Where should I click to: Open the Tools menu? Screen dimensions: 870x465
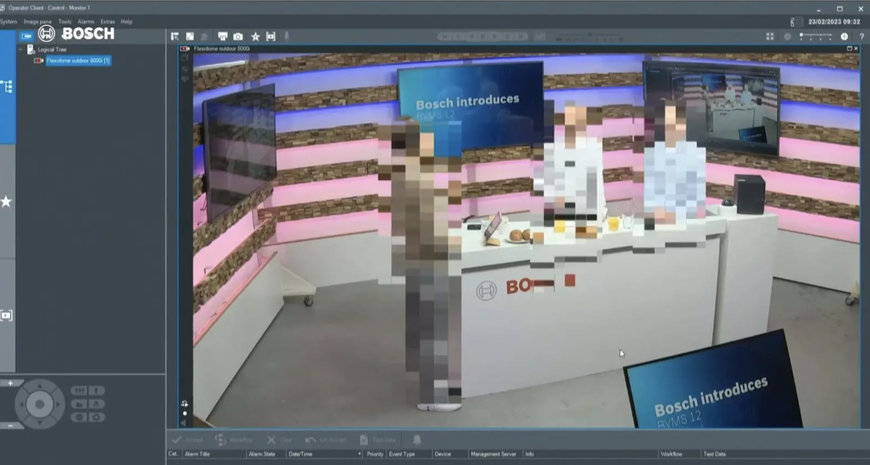(65, 22)
